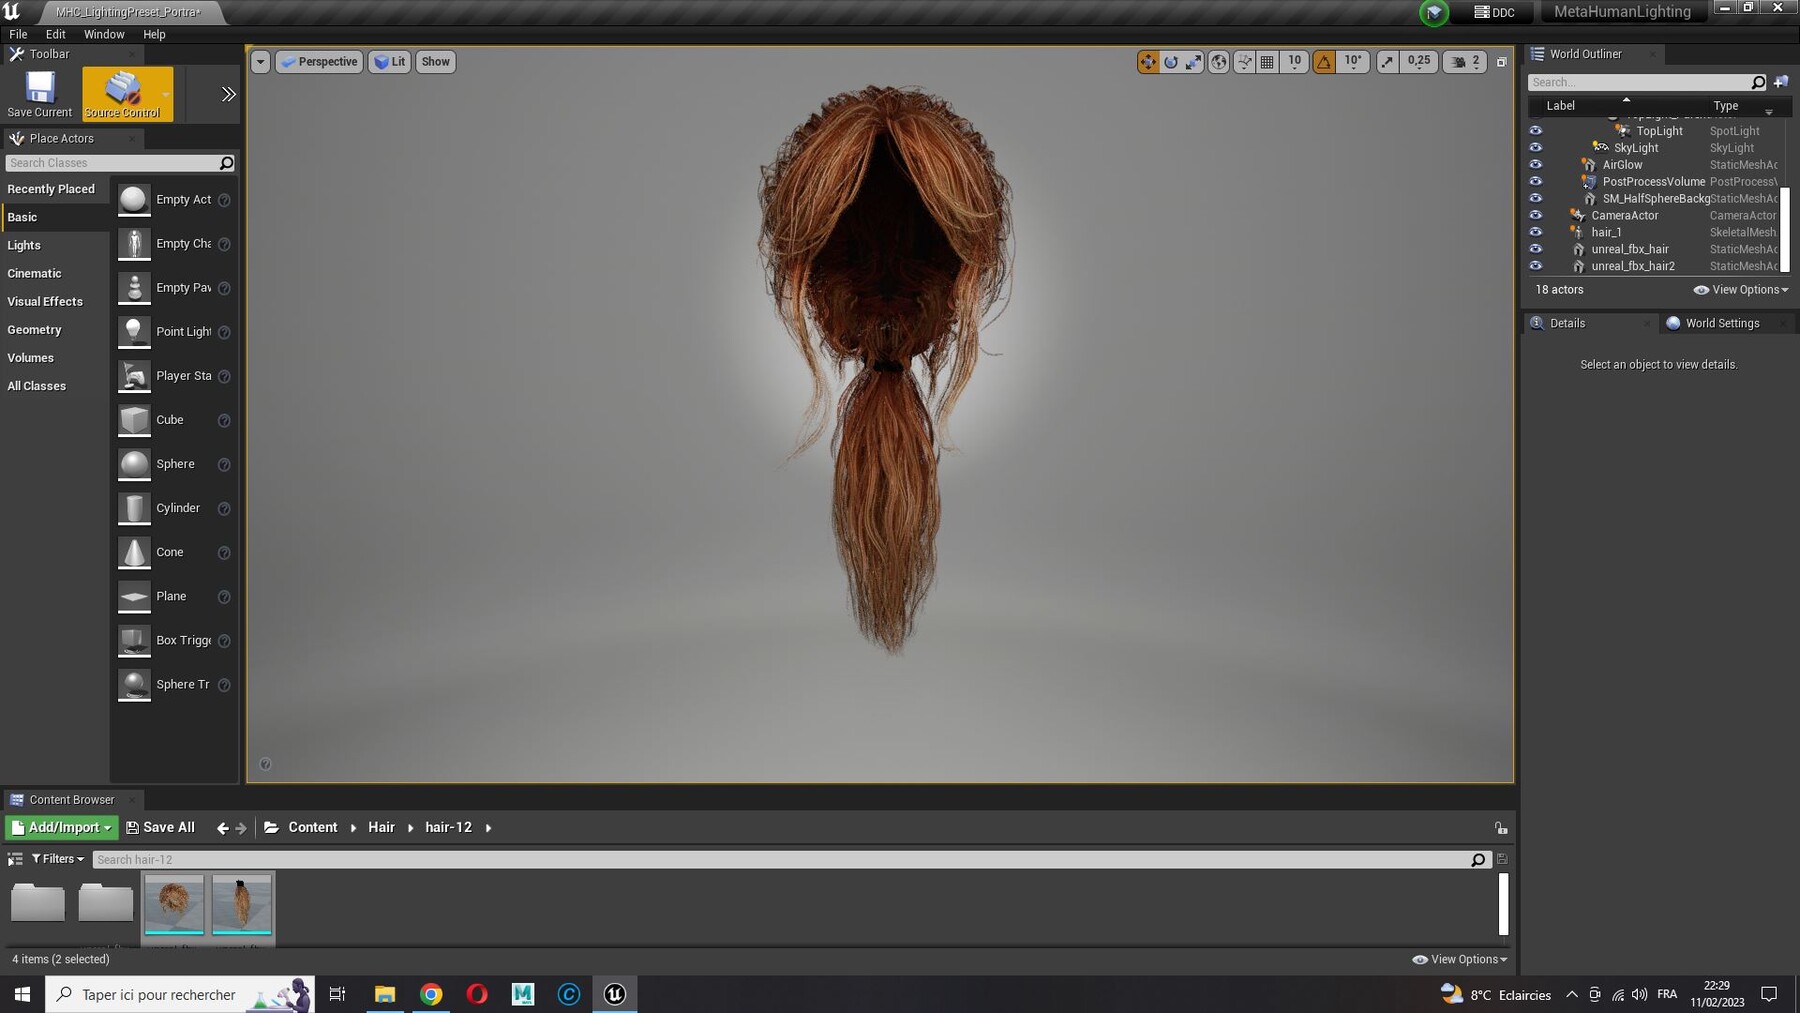The image size is (1800, 1013).
Task: Click the Hair breadcrumb folder
Action: pos(381,827)
